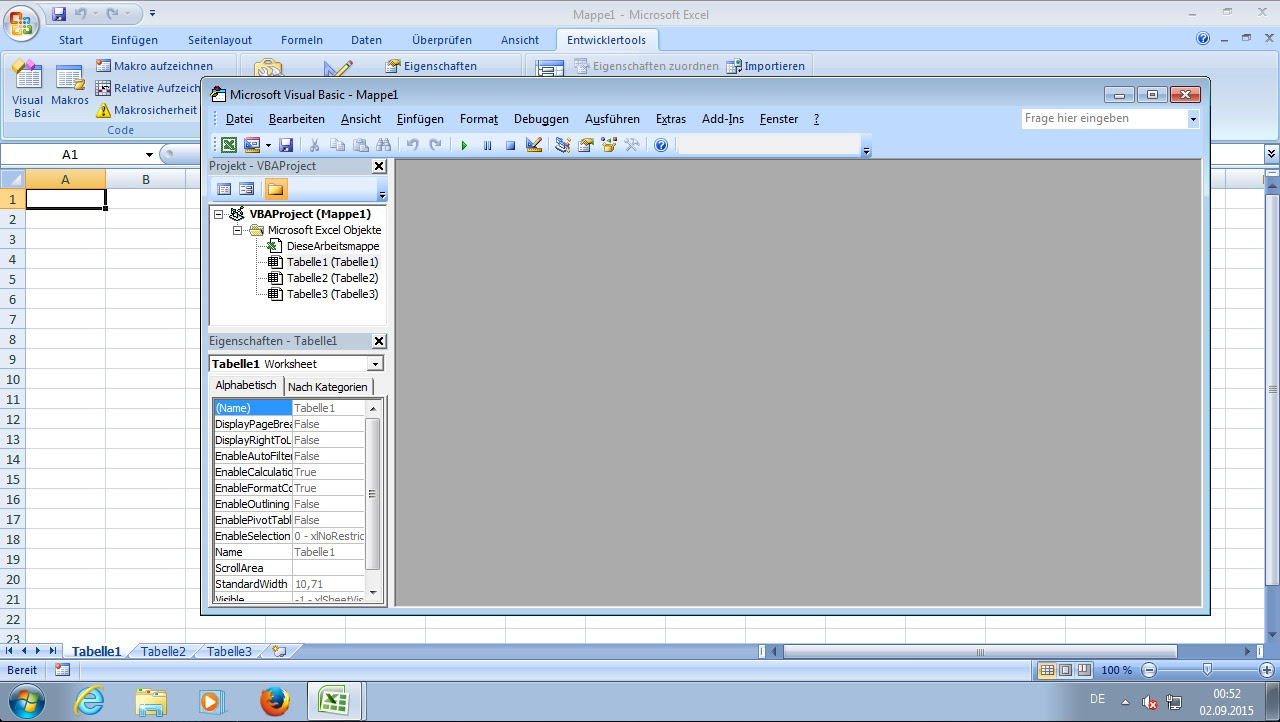
Task: Select DieseArbeitsmappe in the project tree
Action: [x=333, y=246]
